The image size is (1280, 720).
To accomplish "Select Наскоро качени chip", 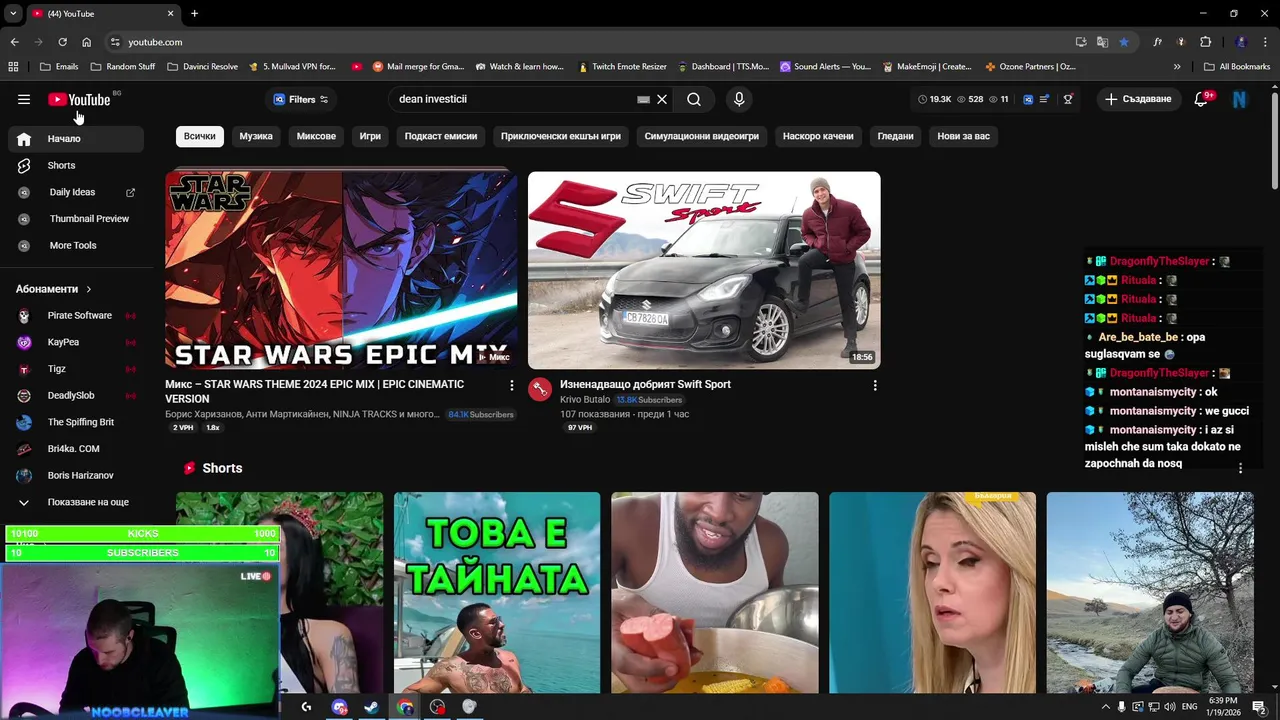I will pos(818,136).
